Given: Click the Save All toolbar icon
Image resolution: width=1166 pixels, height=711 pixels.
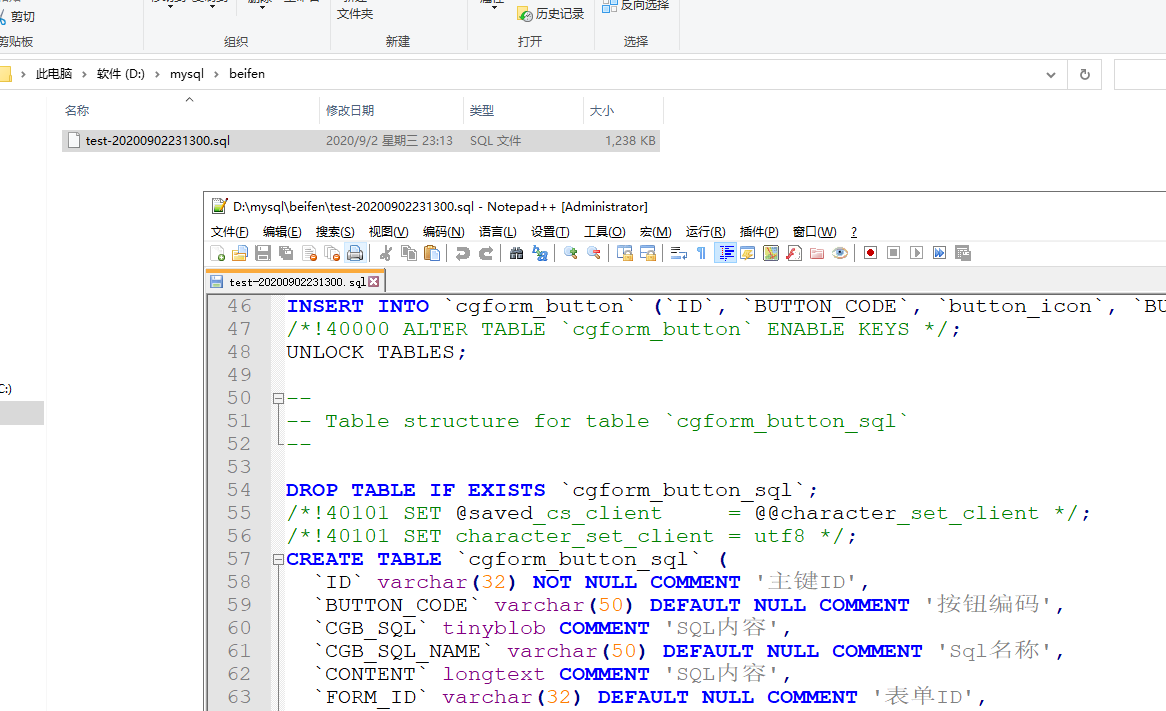Looking at the screenshot, I should (x=286, y=254).
